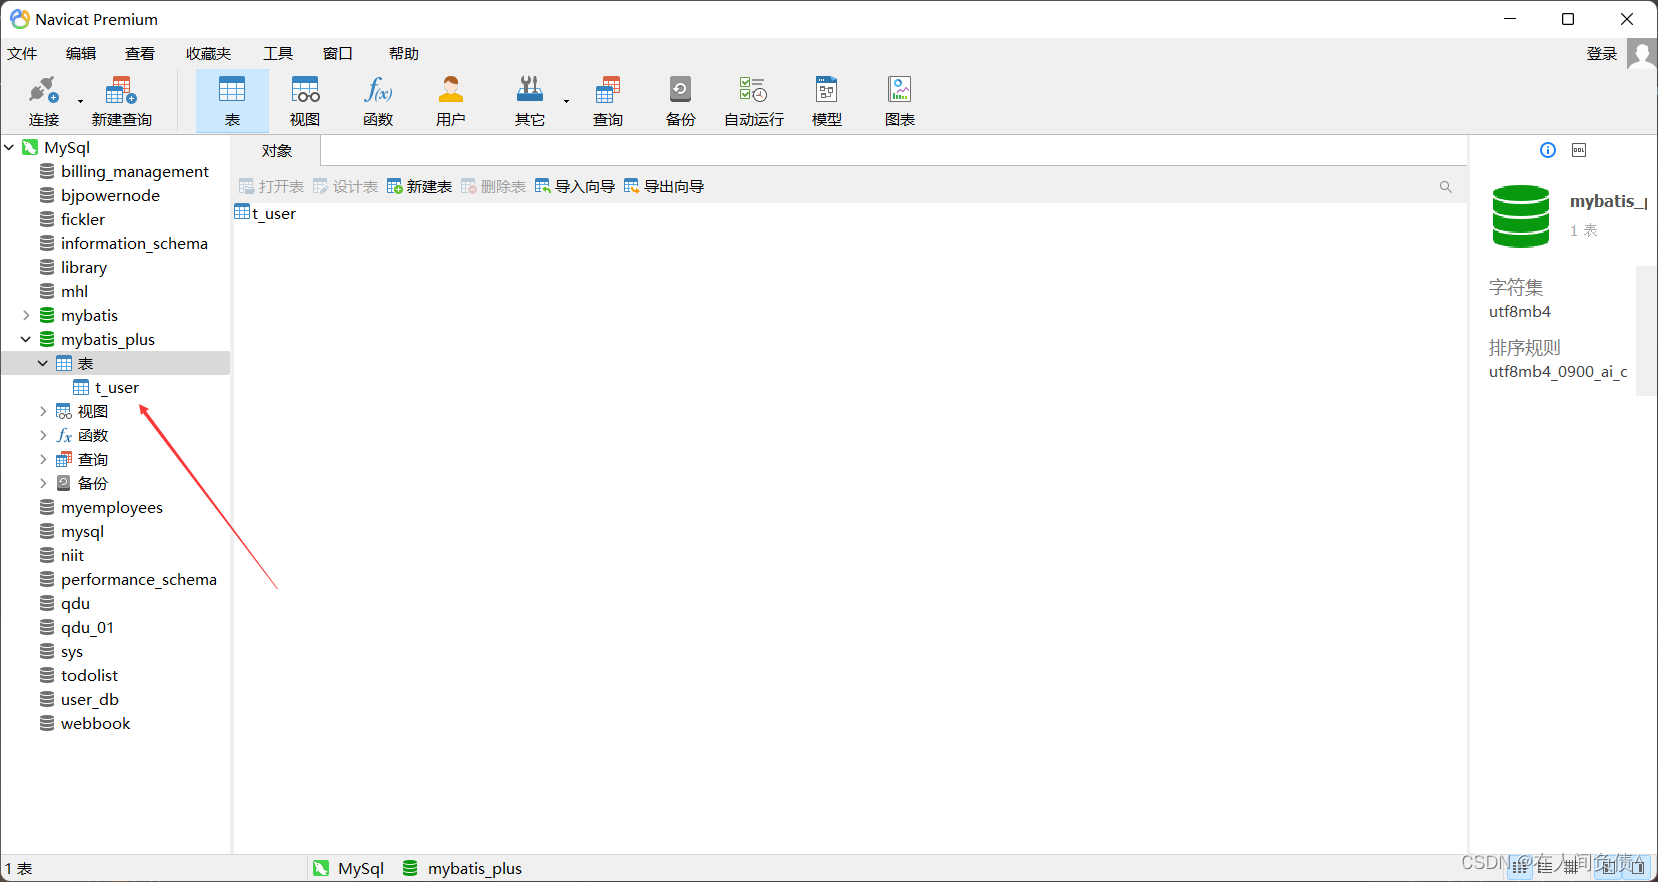Viewport: 1658px width, 882px height.
Task: Select the qdu_01 database
Action: (87, 627)
